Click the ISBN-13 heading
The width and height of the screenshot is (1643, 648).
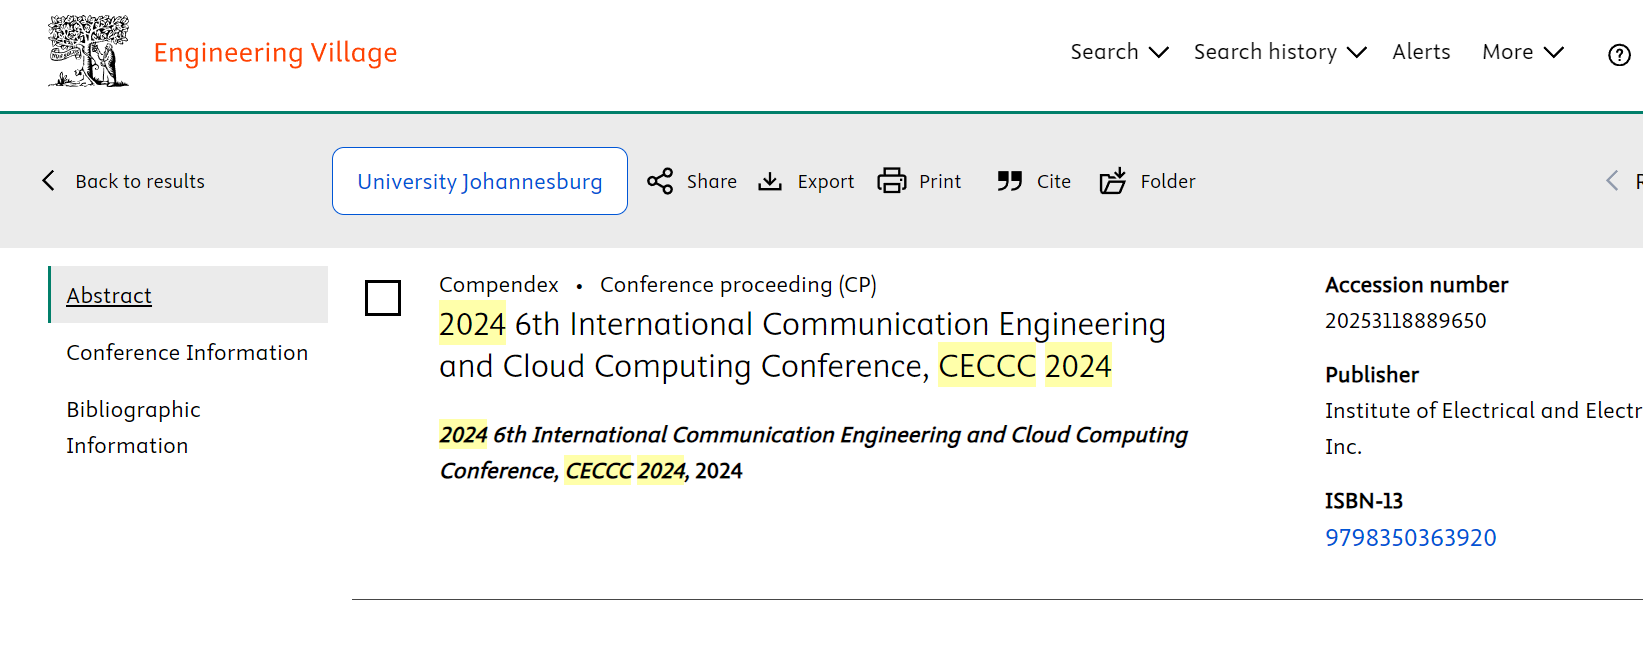1364,500
